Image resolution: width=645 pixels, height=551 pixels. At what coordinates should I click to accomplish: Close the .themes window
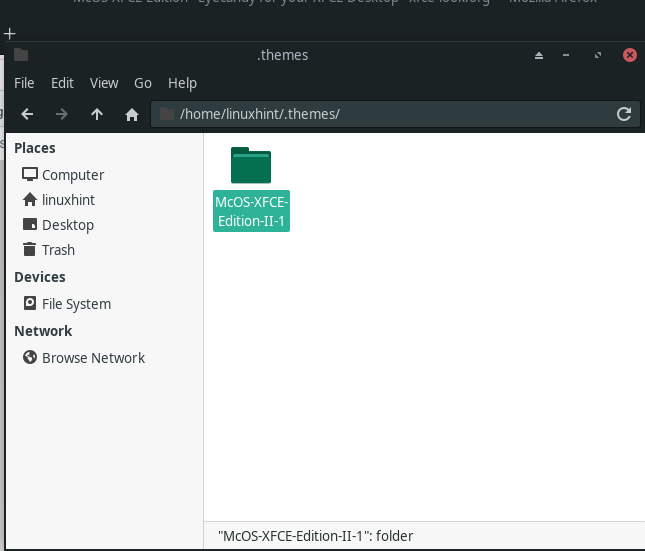629,55
